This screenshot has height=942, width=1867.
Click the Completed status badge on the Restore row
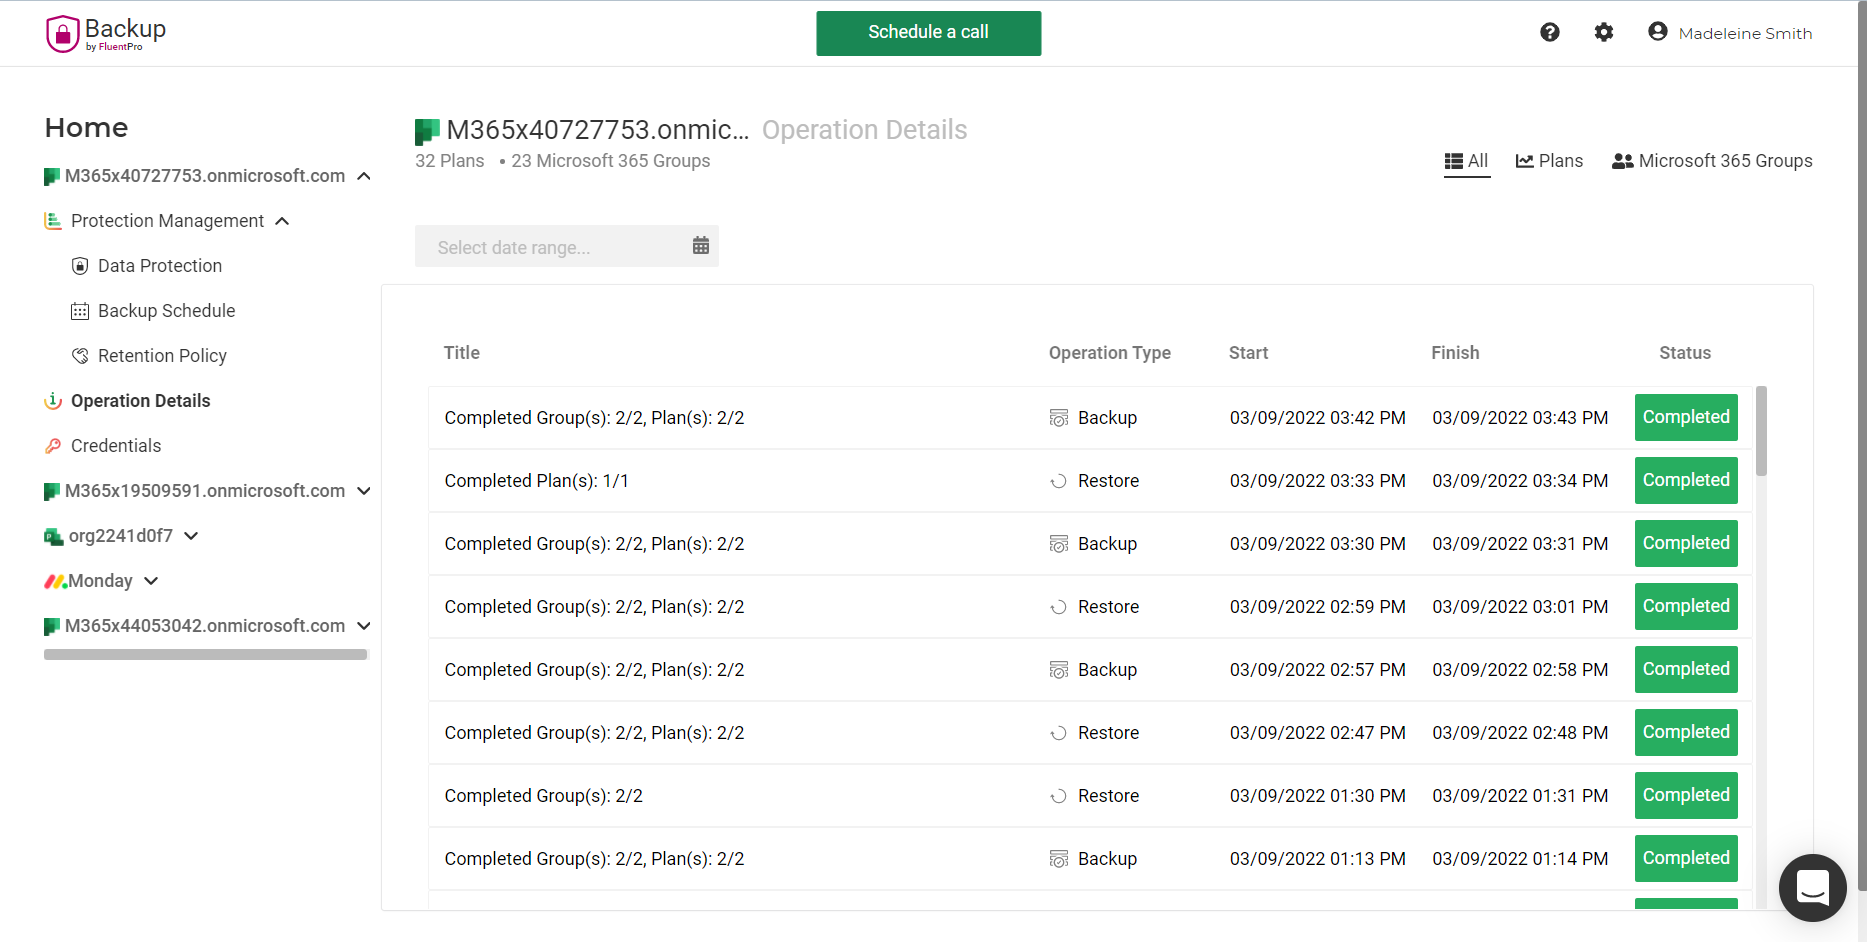(x=1685, y=480)
